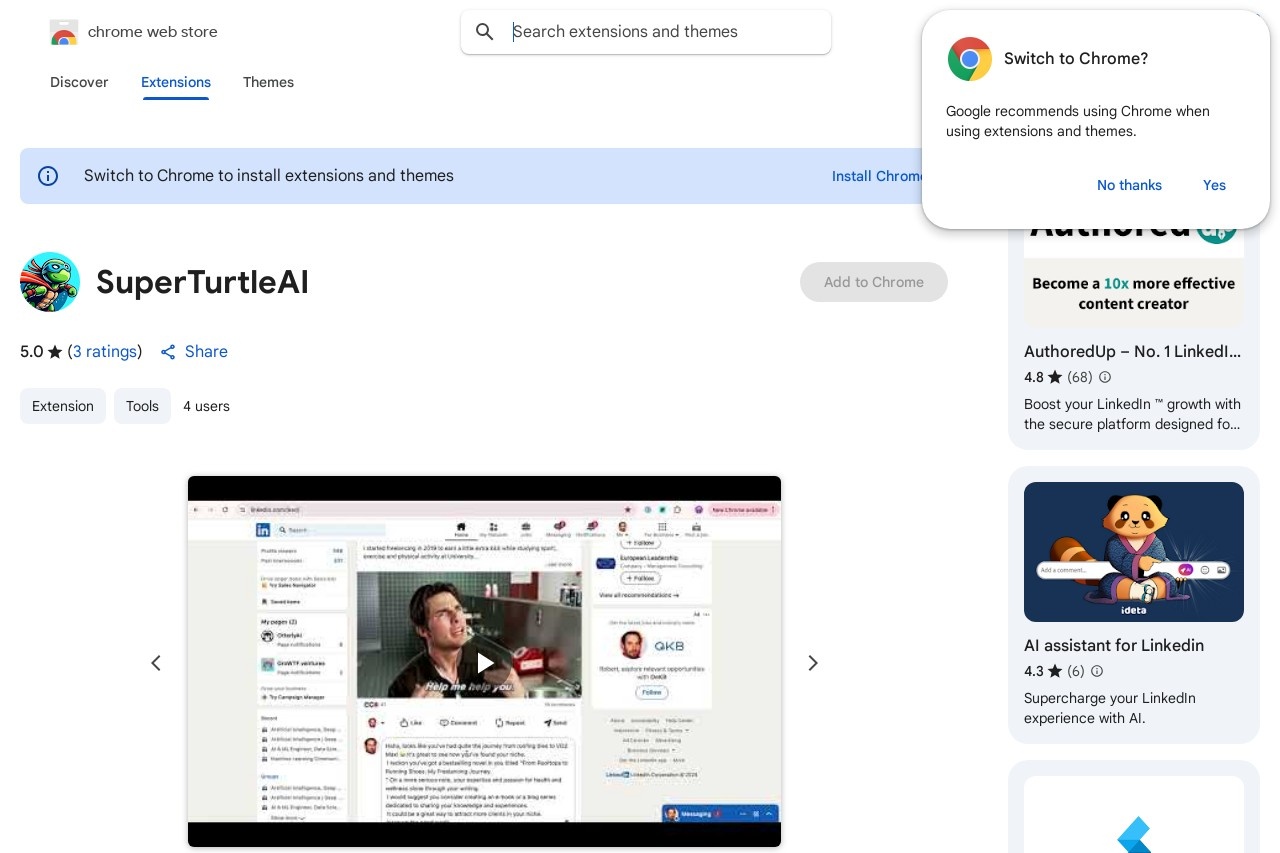This screenshot has height=853, width=1280.
Task: Open the AuthoredUp promo image
Action: click(x=1134, y=277)
